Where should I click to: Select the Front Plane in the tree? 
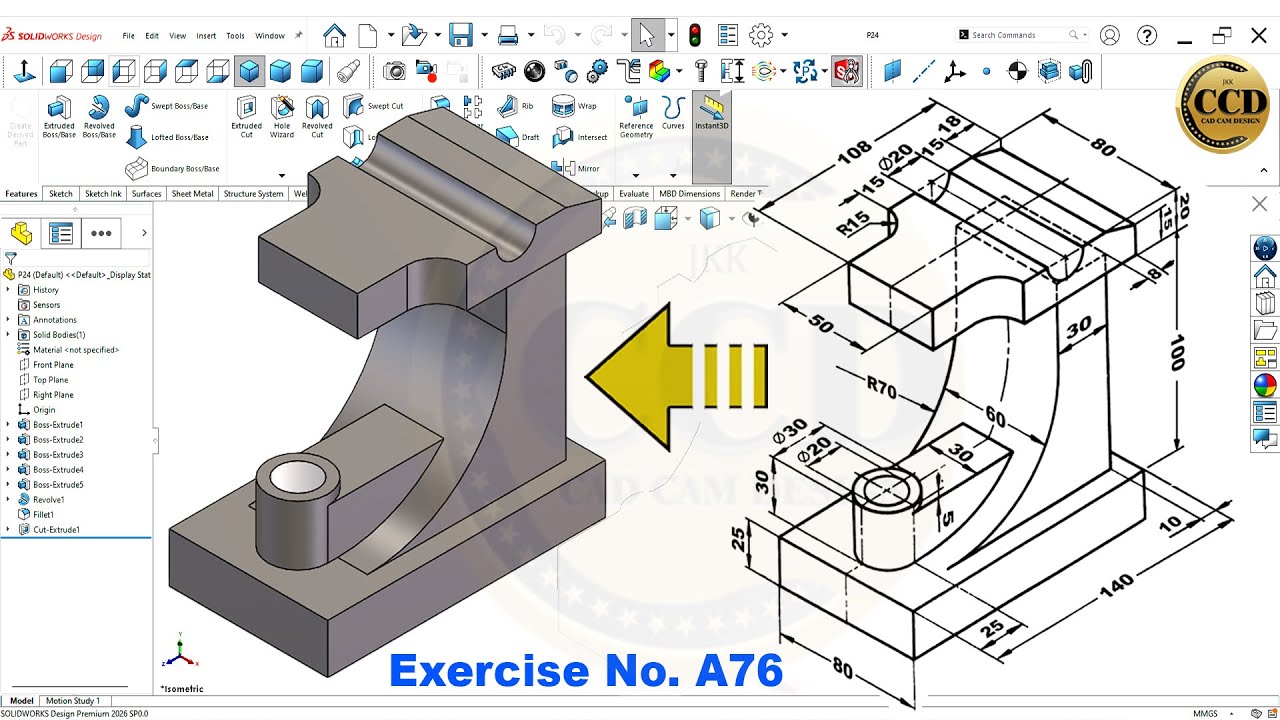pos(45,365)
